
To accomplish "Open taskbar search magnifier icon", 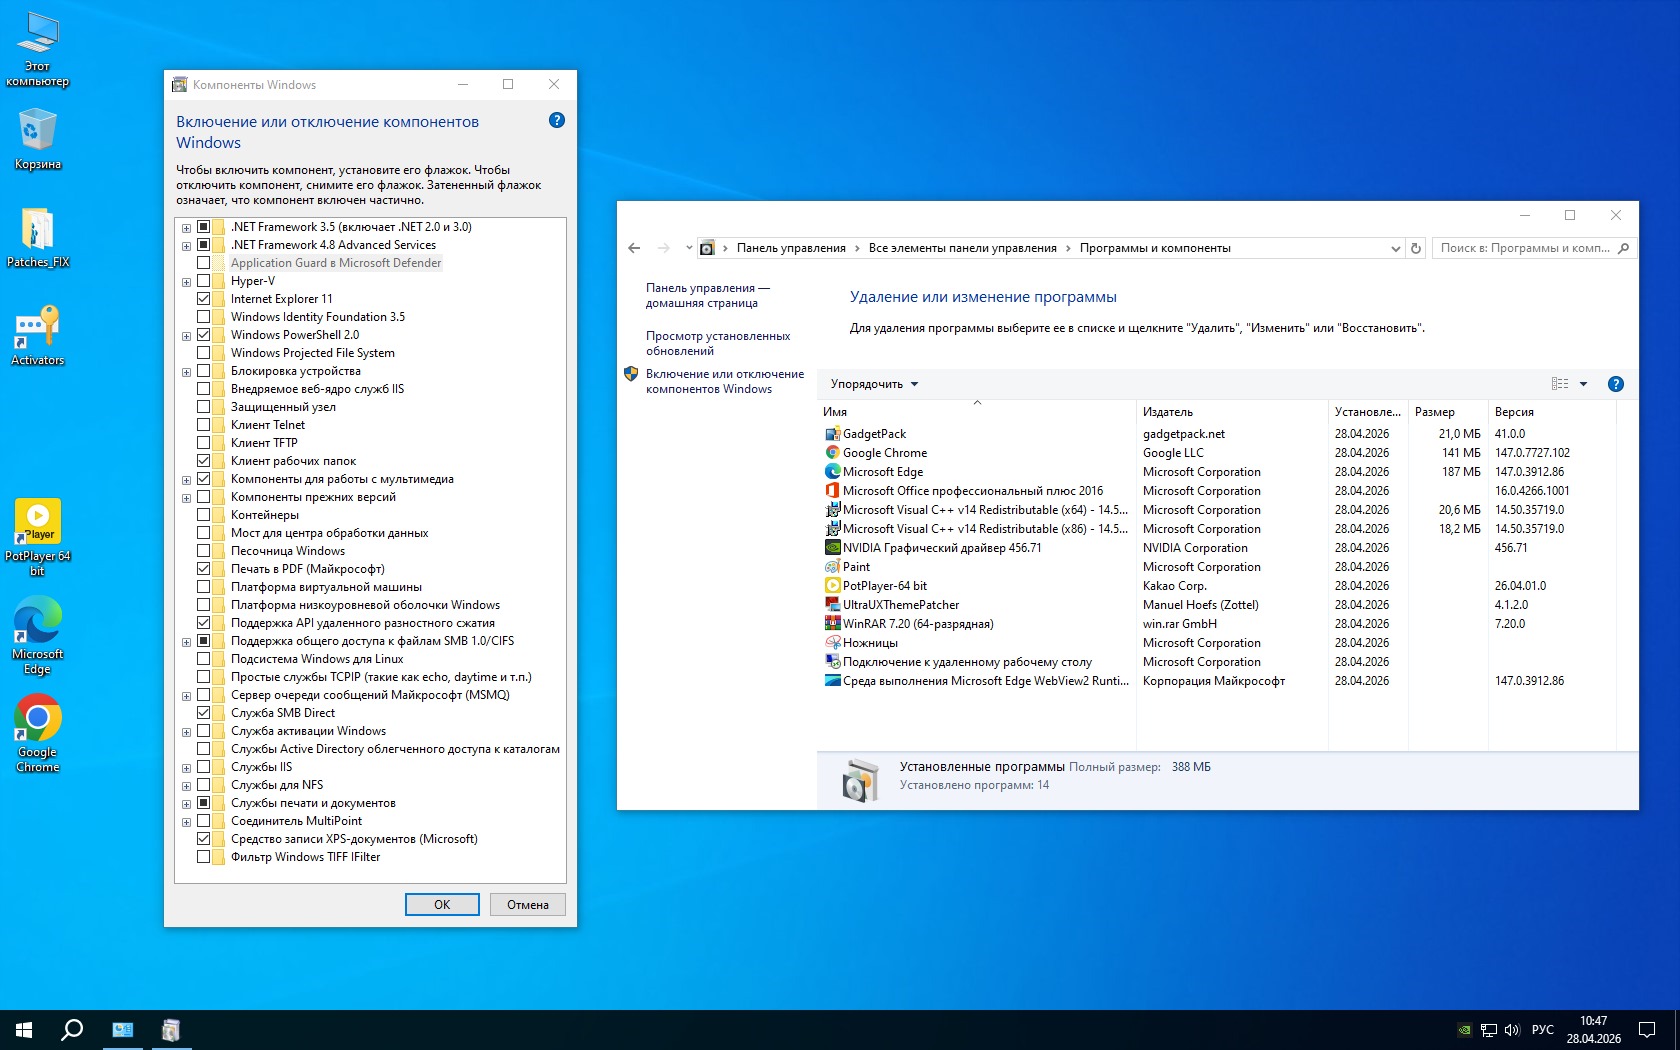I will point(72,1029).
